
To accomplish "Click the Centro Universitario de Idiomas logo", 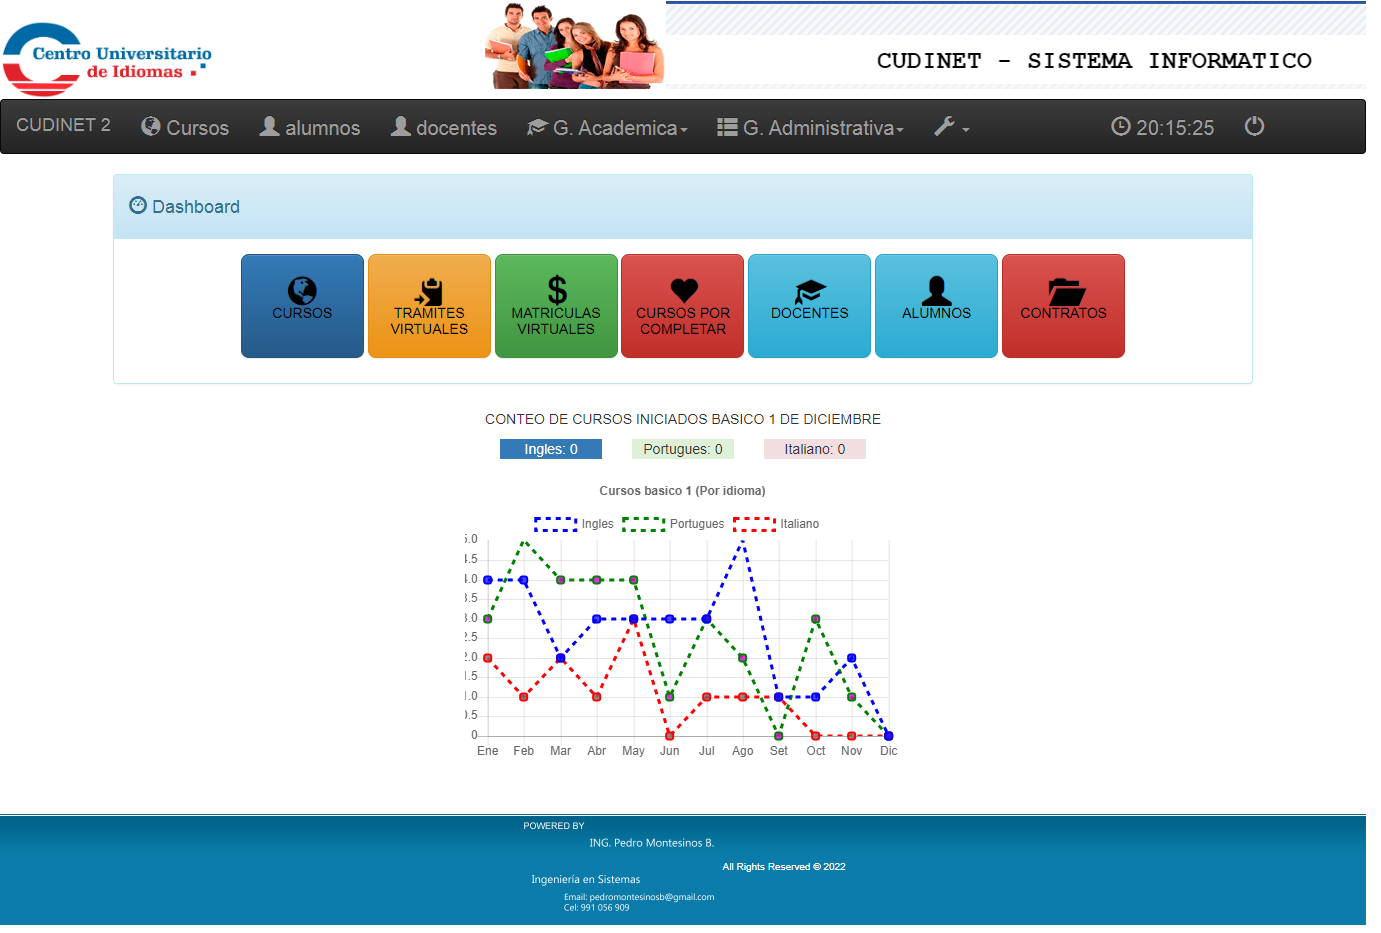I will click(107, 58).
